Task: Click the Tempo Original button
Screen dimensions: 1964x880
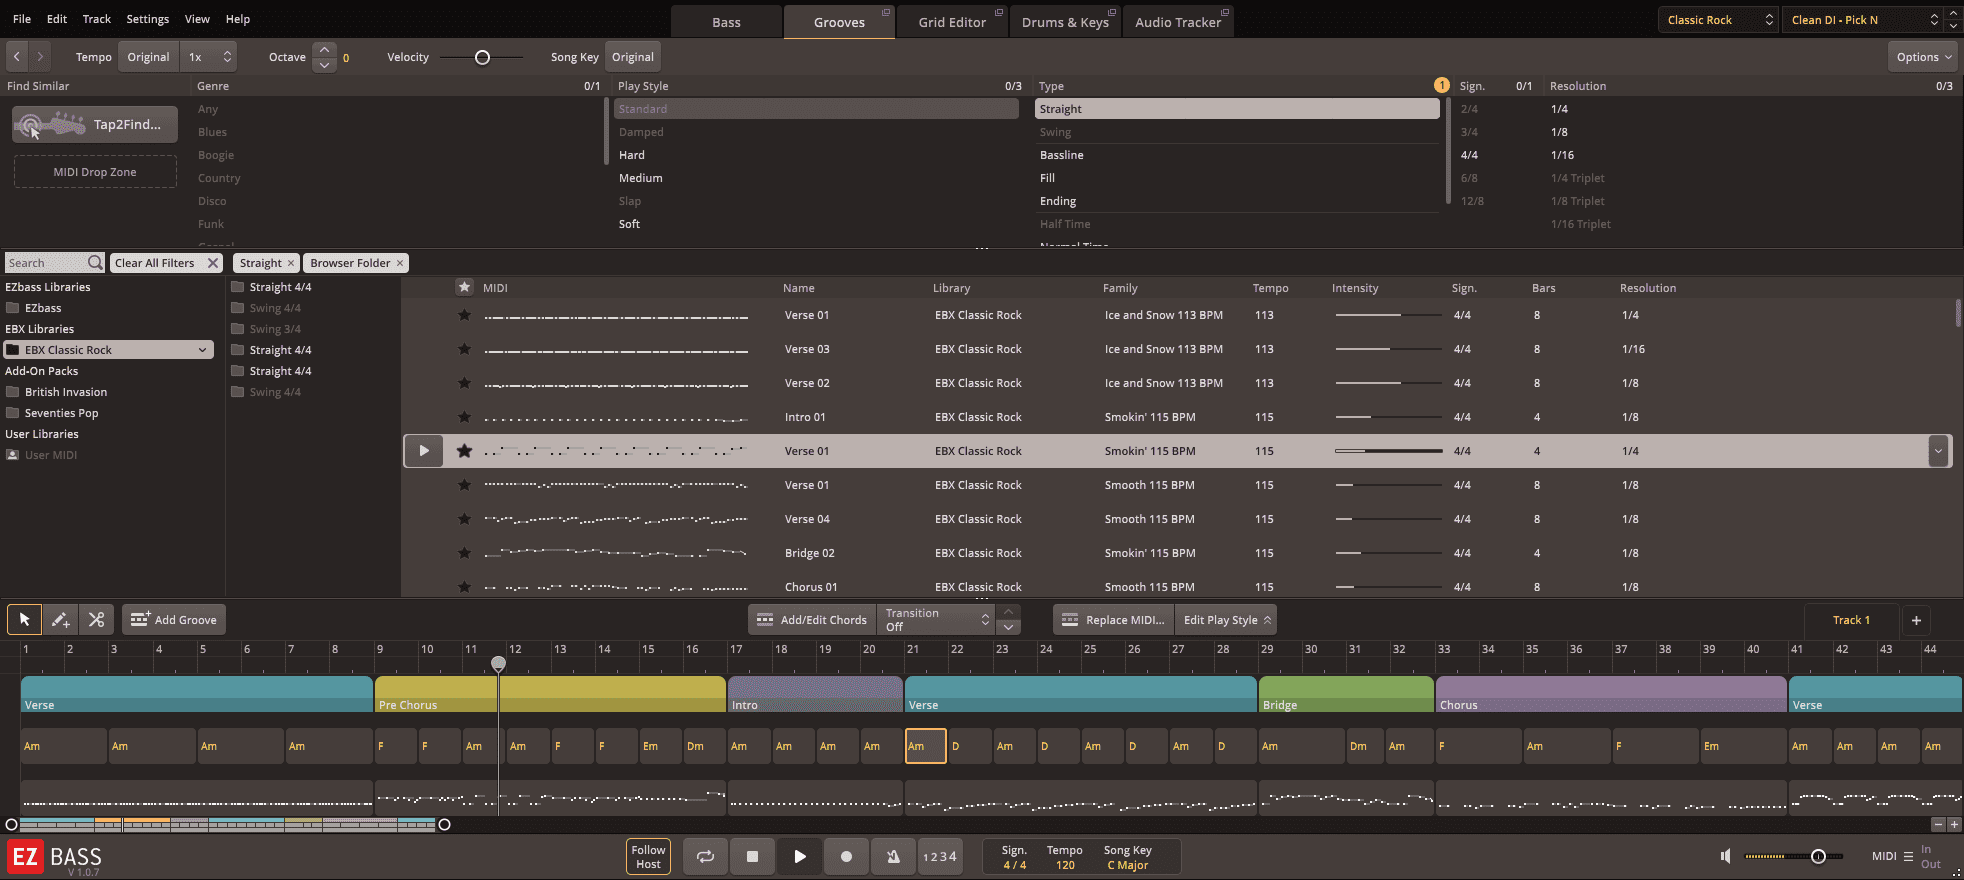Action: click(148, 57)
